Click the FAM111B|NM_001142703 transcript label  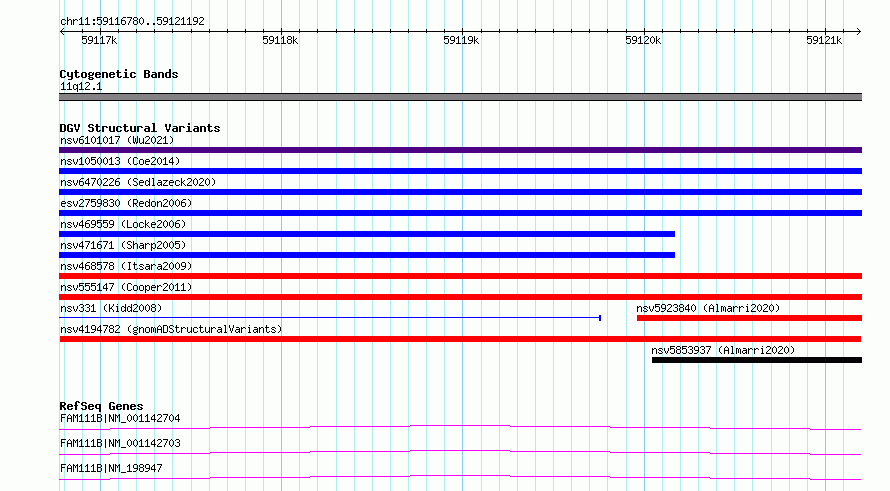pyautogui.click(x=120, y=443)
